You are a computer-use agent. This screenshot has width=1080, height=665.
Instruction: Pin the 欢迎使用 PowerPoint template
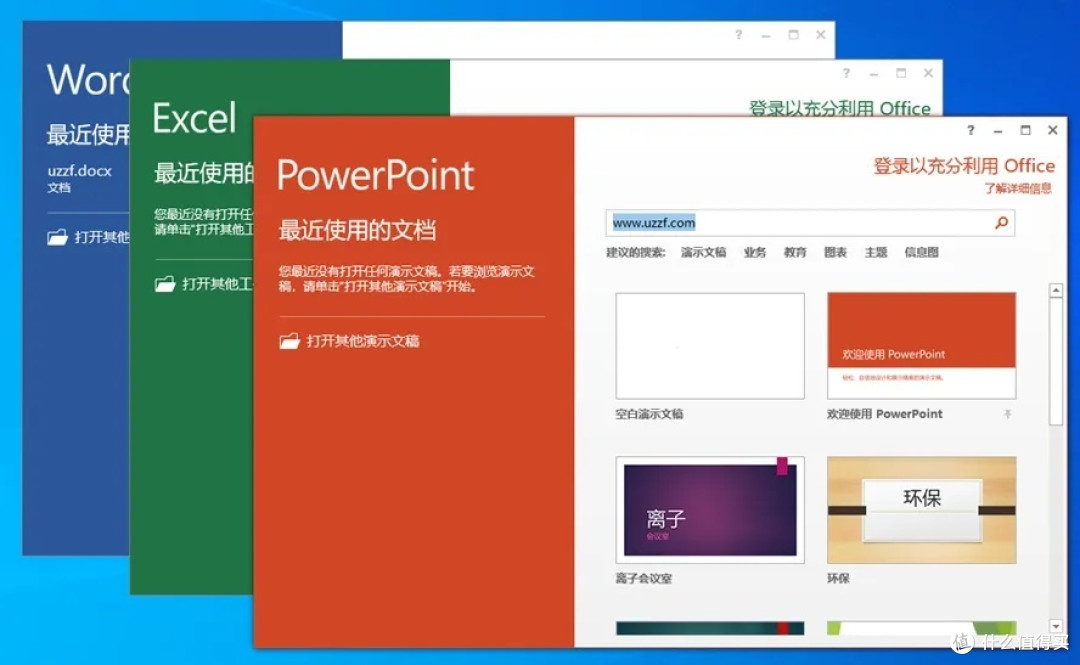[1007, 414]
